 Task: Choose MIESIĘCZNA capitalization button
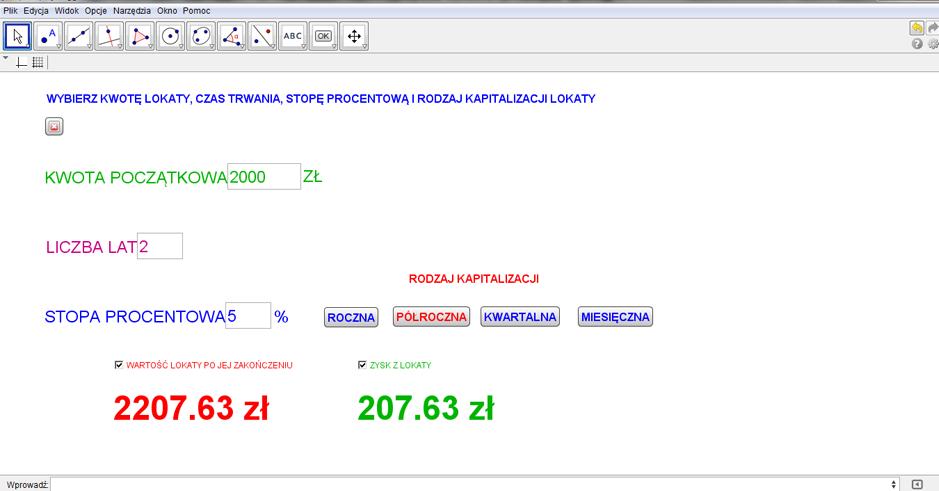click(x=615, y=317)
